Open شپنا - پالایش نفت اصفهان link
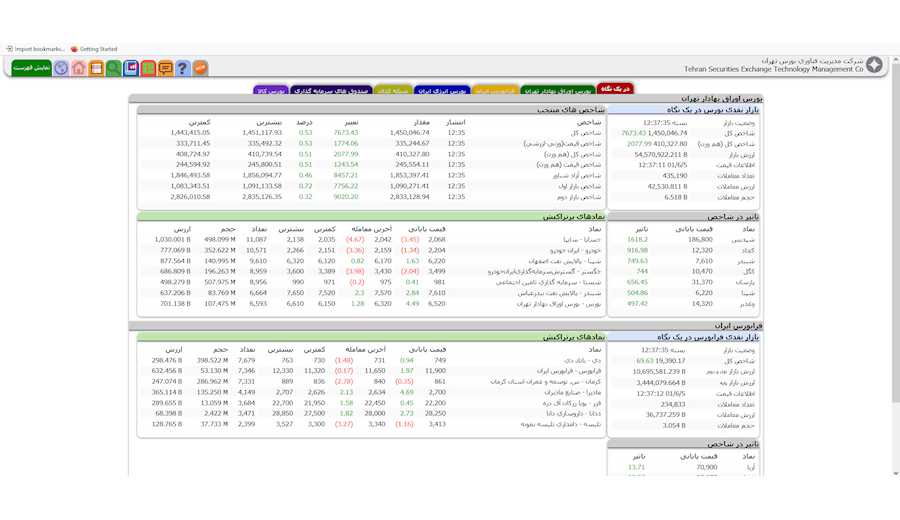The image size is (900, 520). point(565,261)
